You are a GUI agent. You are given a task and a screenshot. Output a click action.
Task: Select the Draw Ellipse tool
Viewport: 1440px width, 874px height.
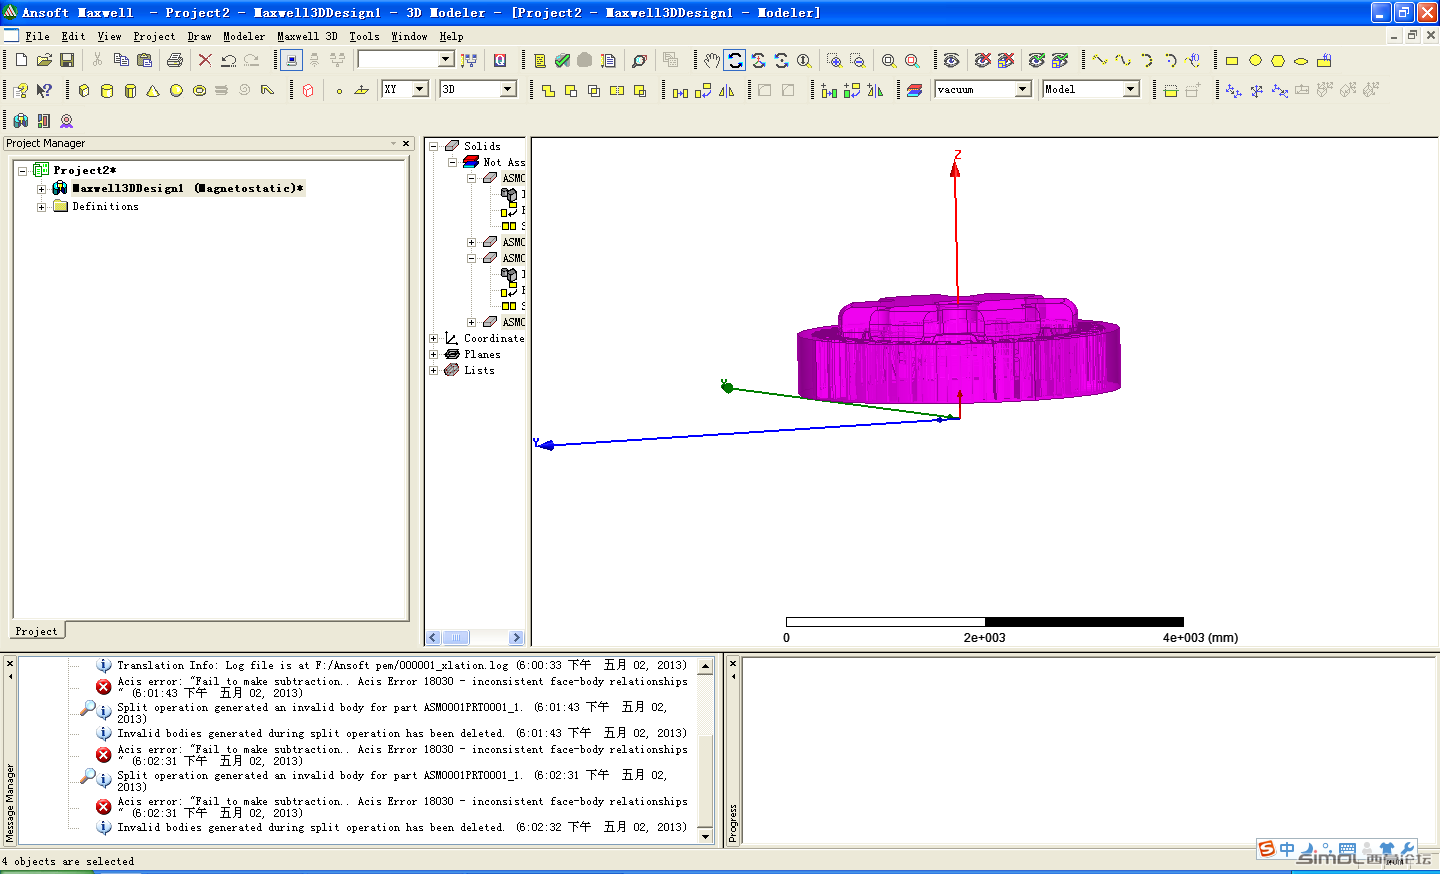point(1301,60)
